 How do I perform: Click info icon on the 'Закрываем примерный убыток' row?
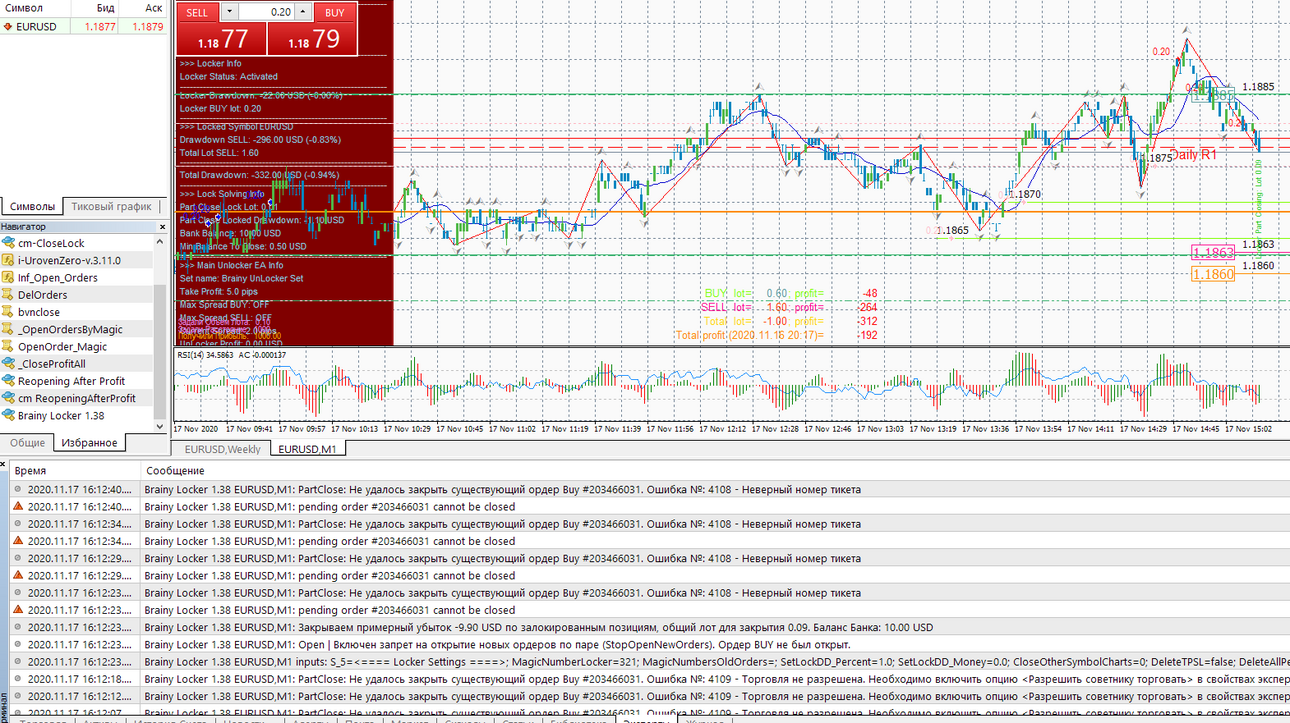(18, 627)
